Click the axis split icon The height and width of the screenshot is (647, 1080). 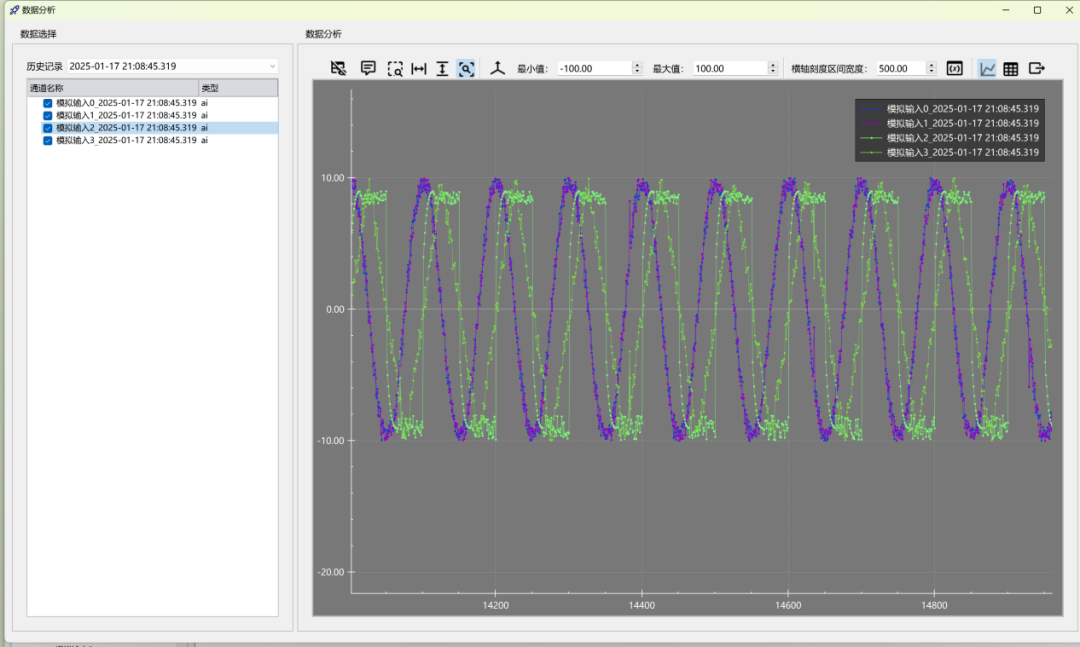coord(497,68)
